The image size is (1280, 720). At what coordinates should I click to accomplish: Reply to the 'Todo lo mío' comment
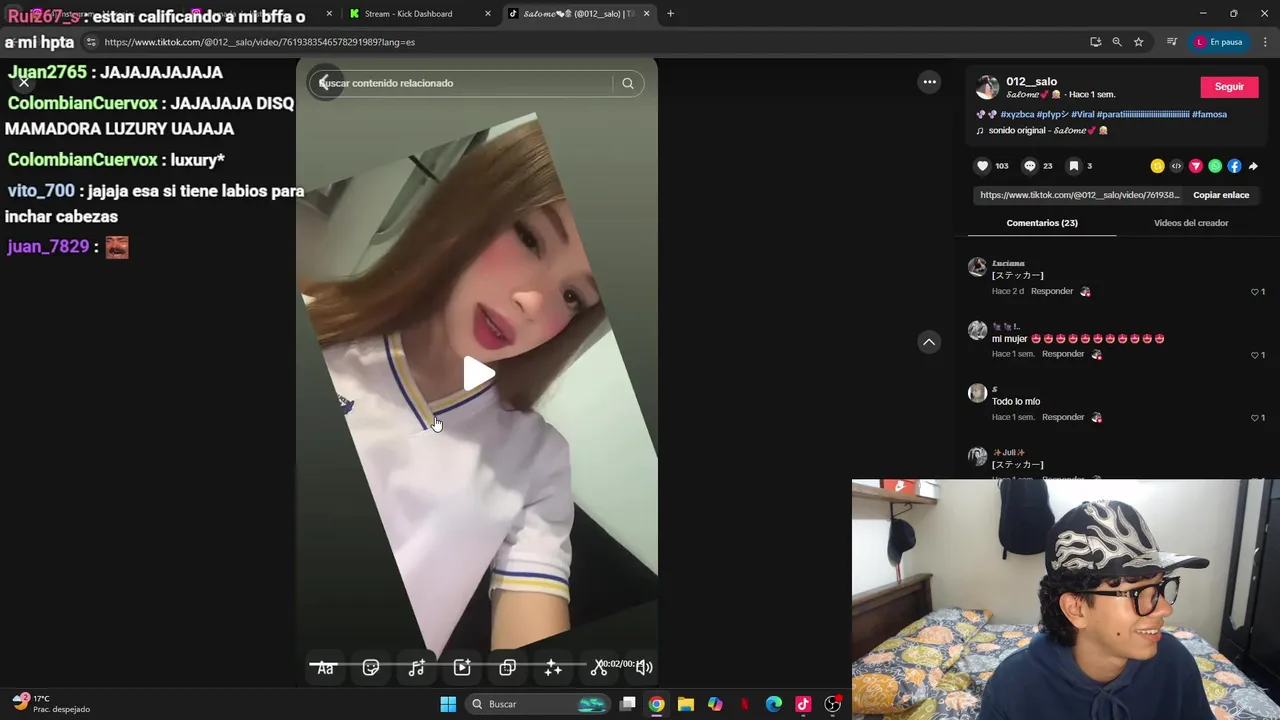1063,417
